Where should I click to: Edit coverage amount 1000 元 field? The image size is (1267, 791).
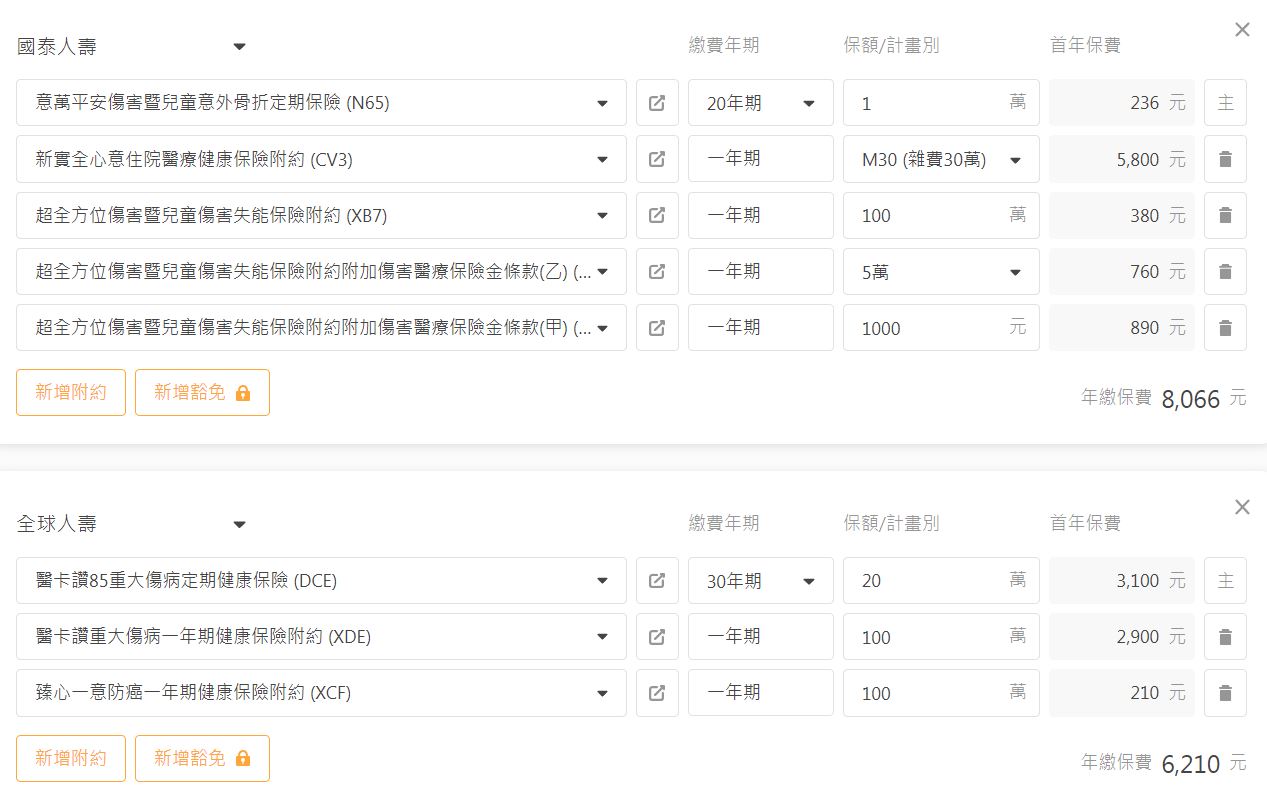(941, 327)
